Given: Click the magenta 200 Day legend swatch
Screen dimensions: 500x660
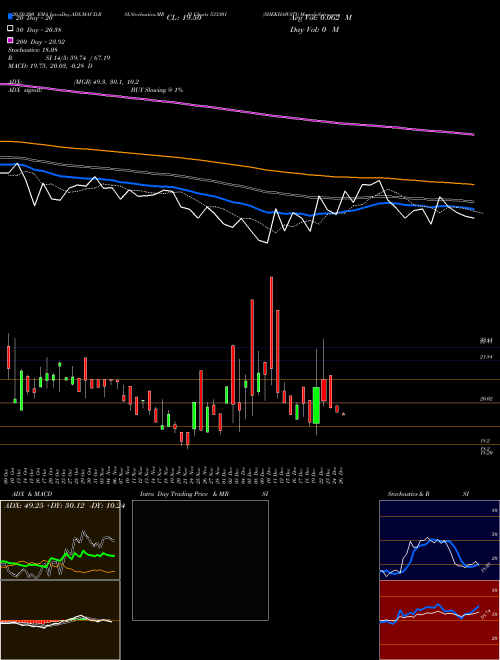Looking at the screenshot, I should [x=10, y=40].
